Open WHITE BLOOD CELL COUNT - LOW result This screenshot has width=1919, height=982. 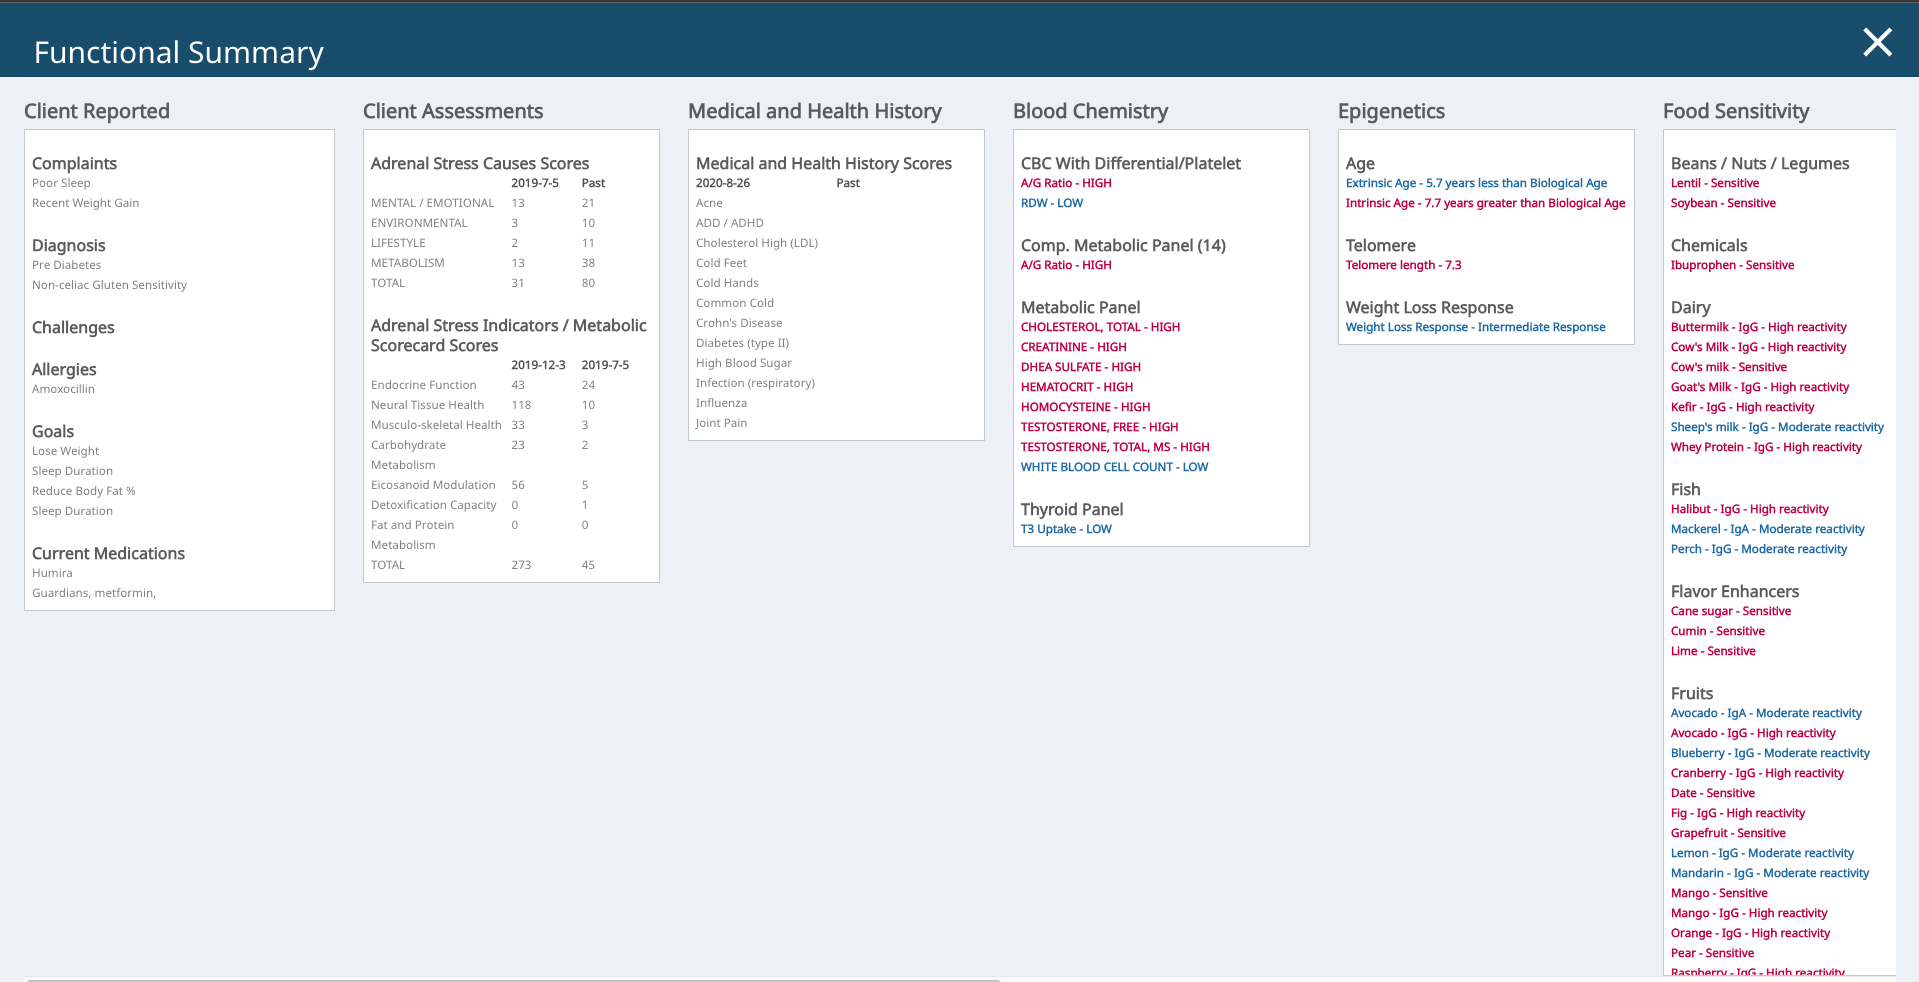click(1114, 467)
